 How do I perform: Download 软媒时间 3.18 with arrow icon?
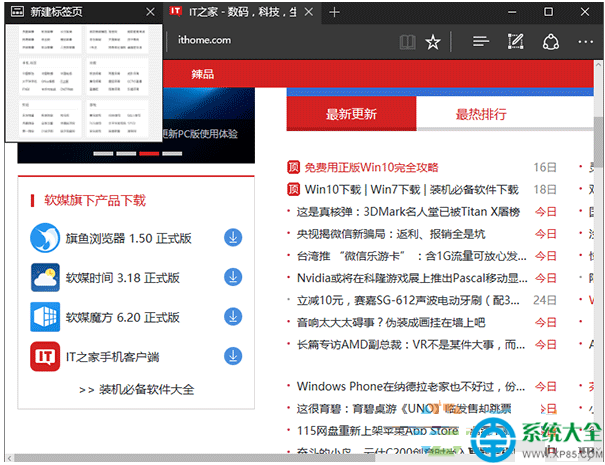point(233,277)
